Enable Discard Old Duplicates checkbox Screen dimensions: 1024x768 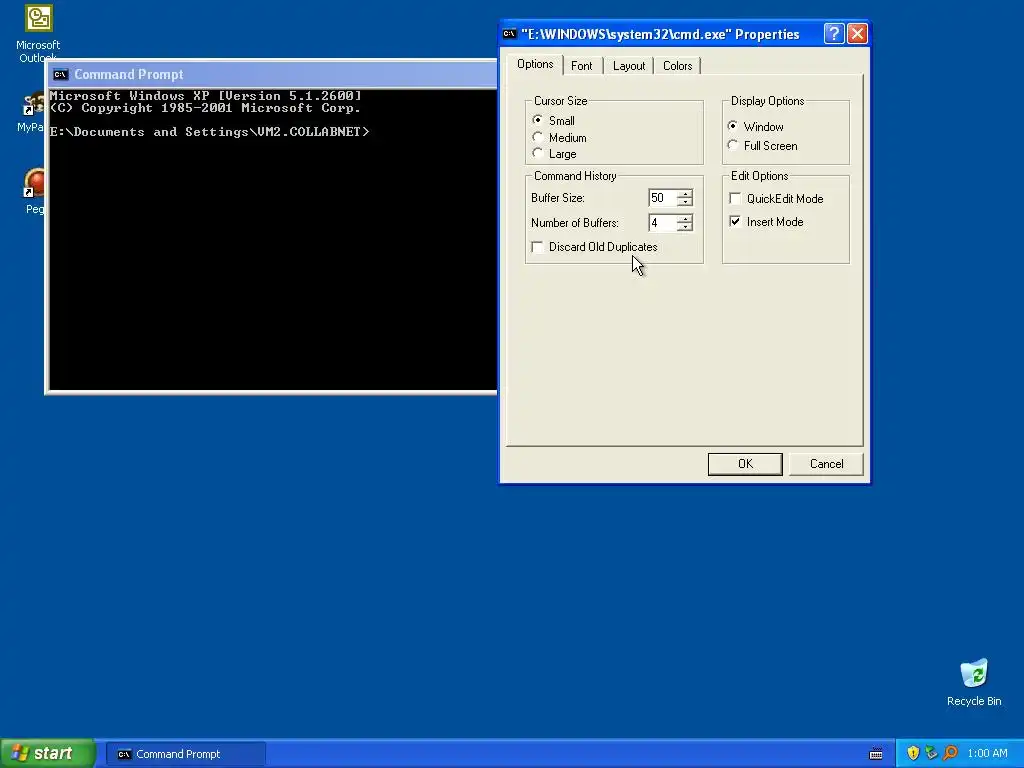point(537,247)
